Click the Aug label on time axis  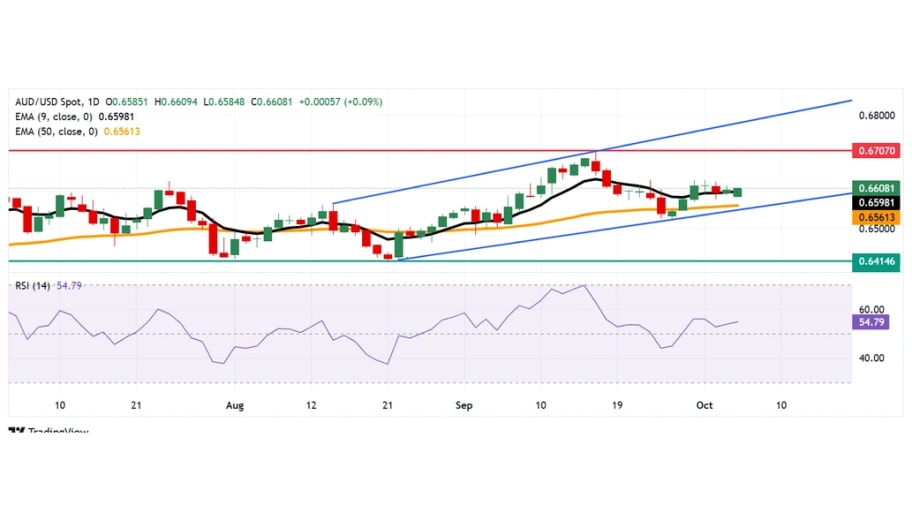(235, 405)
